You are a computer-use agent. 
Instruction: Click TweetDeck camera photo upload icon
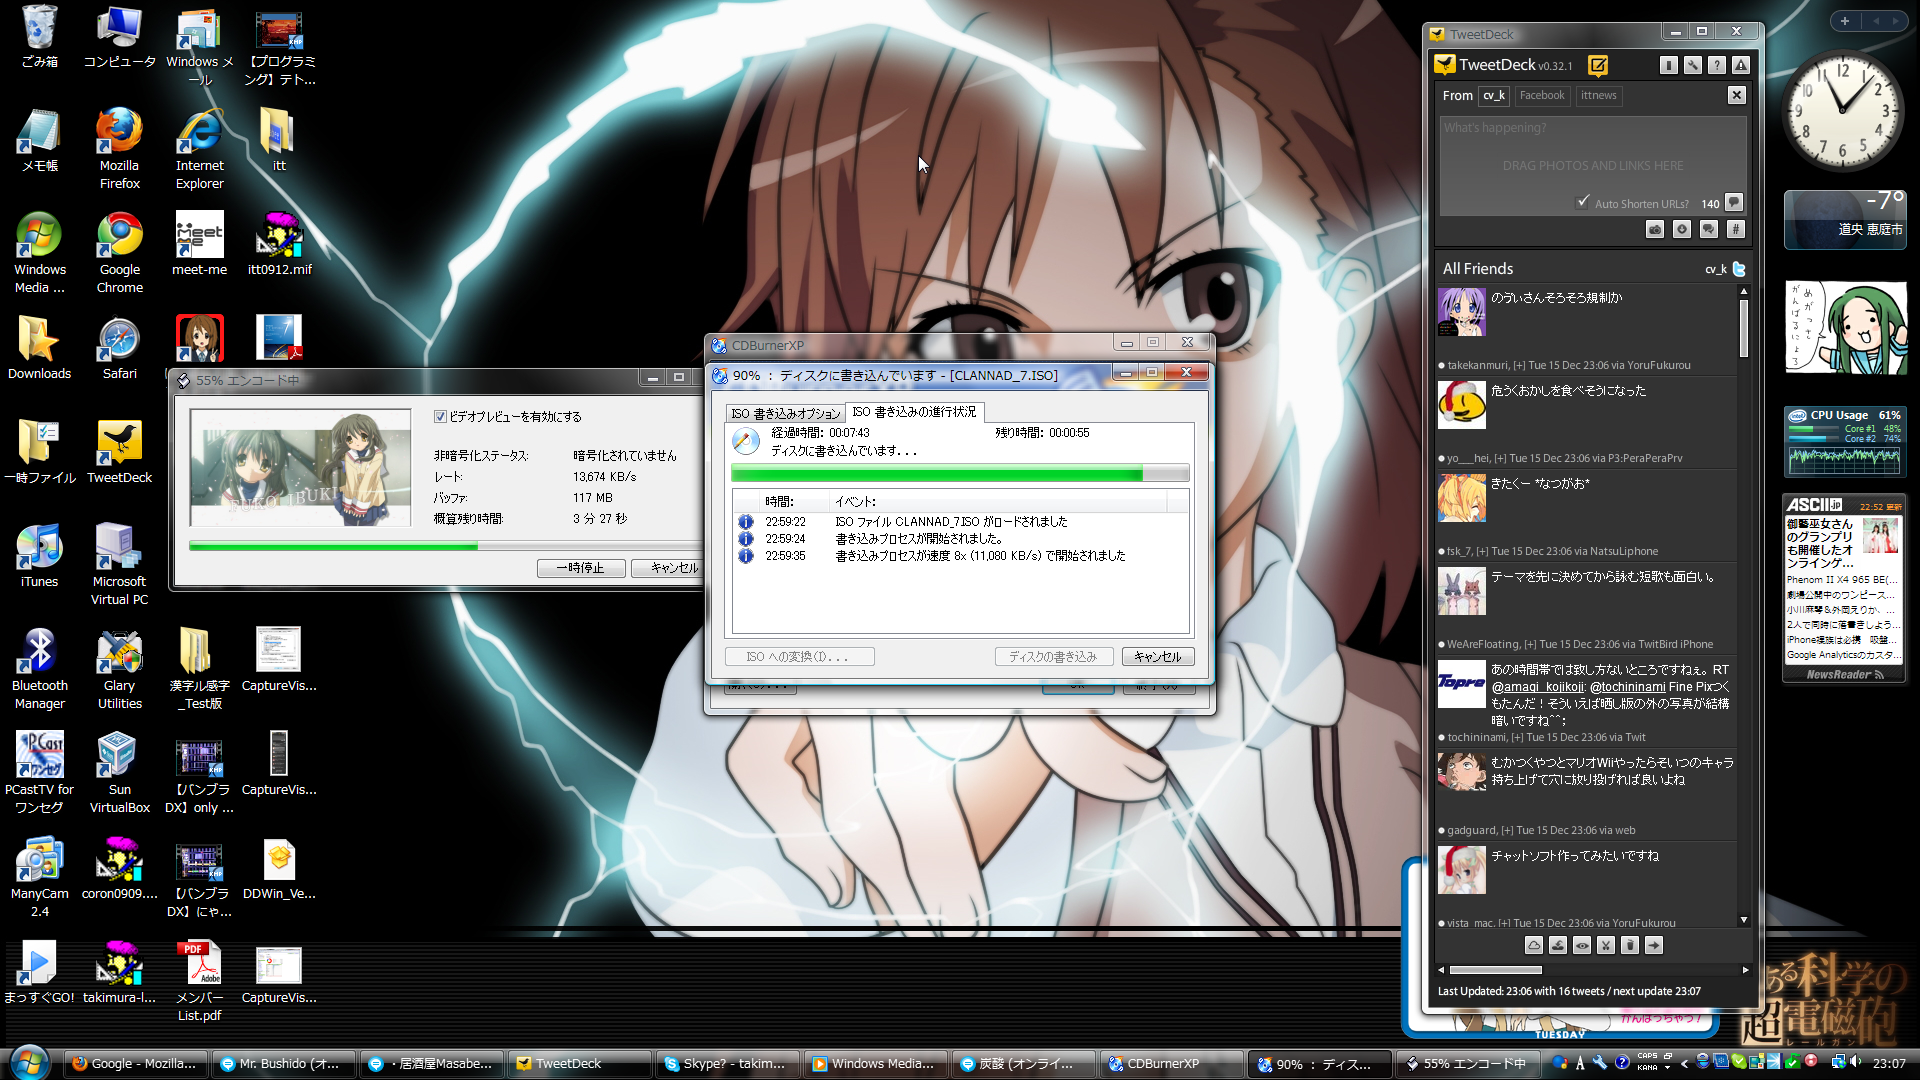click(1655, 230)
